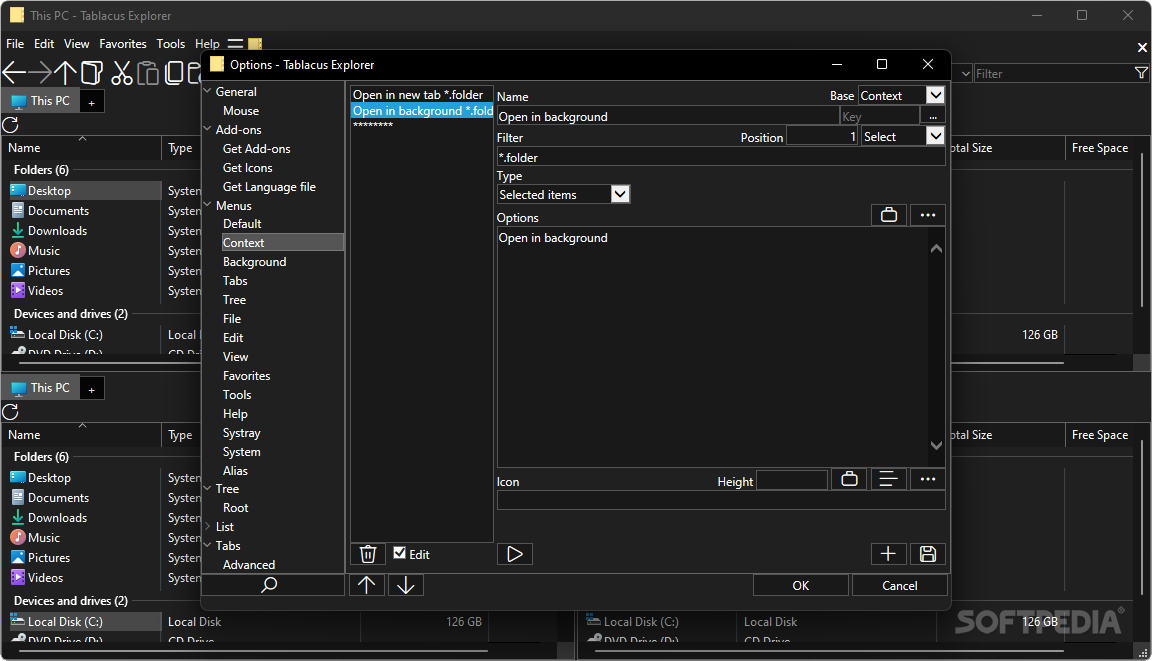Screen dimensions: 1152x661
Task: Select 'Open in new tab *.folder' entry
Action: pyautogui.click(x=421, y=95)
